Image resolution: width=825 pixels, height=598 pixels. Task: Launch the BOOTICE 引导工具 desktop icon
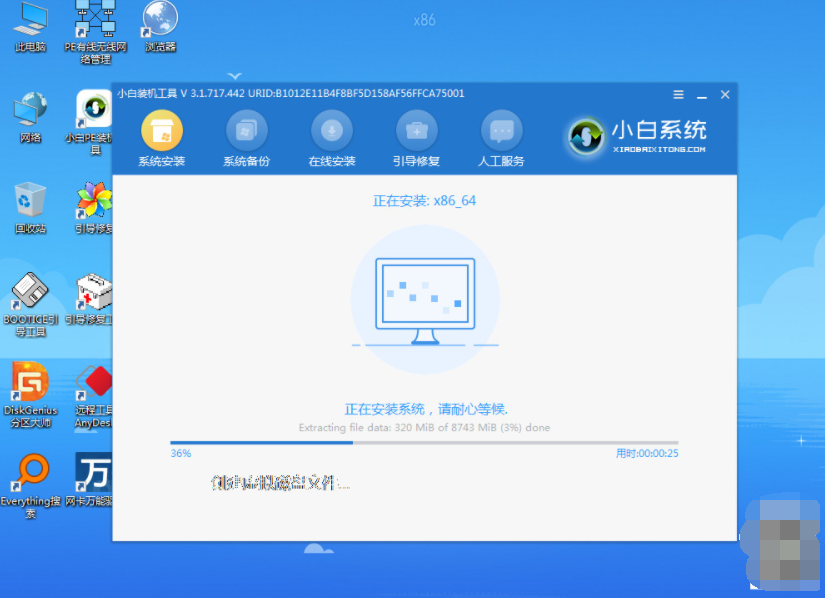[x=30, y=300]
